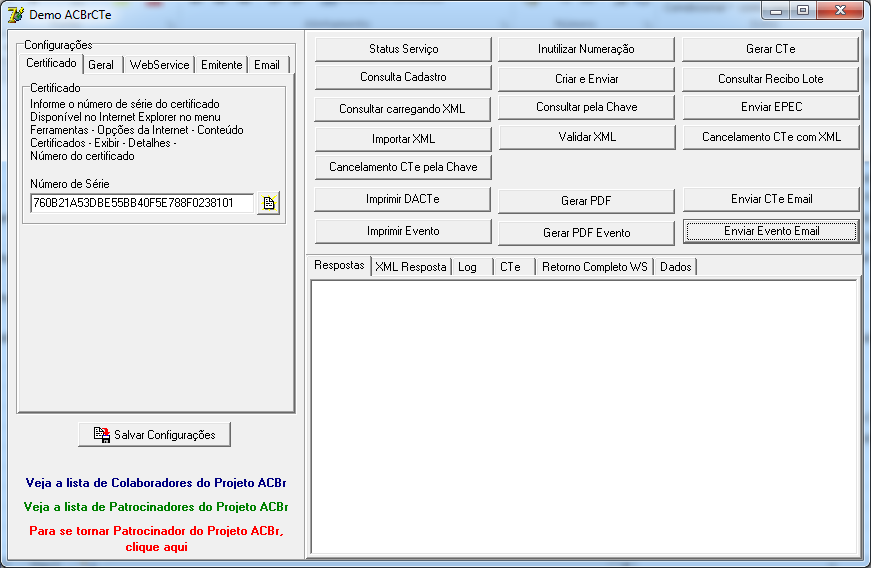The width and height of the screenshot is (871, 568).
Task: Click the Imprimir Evento button
Action: (x=403, y=232)
